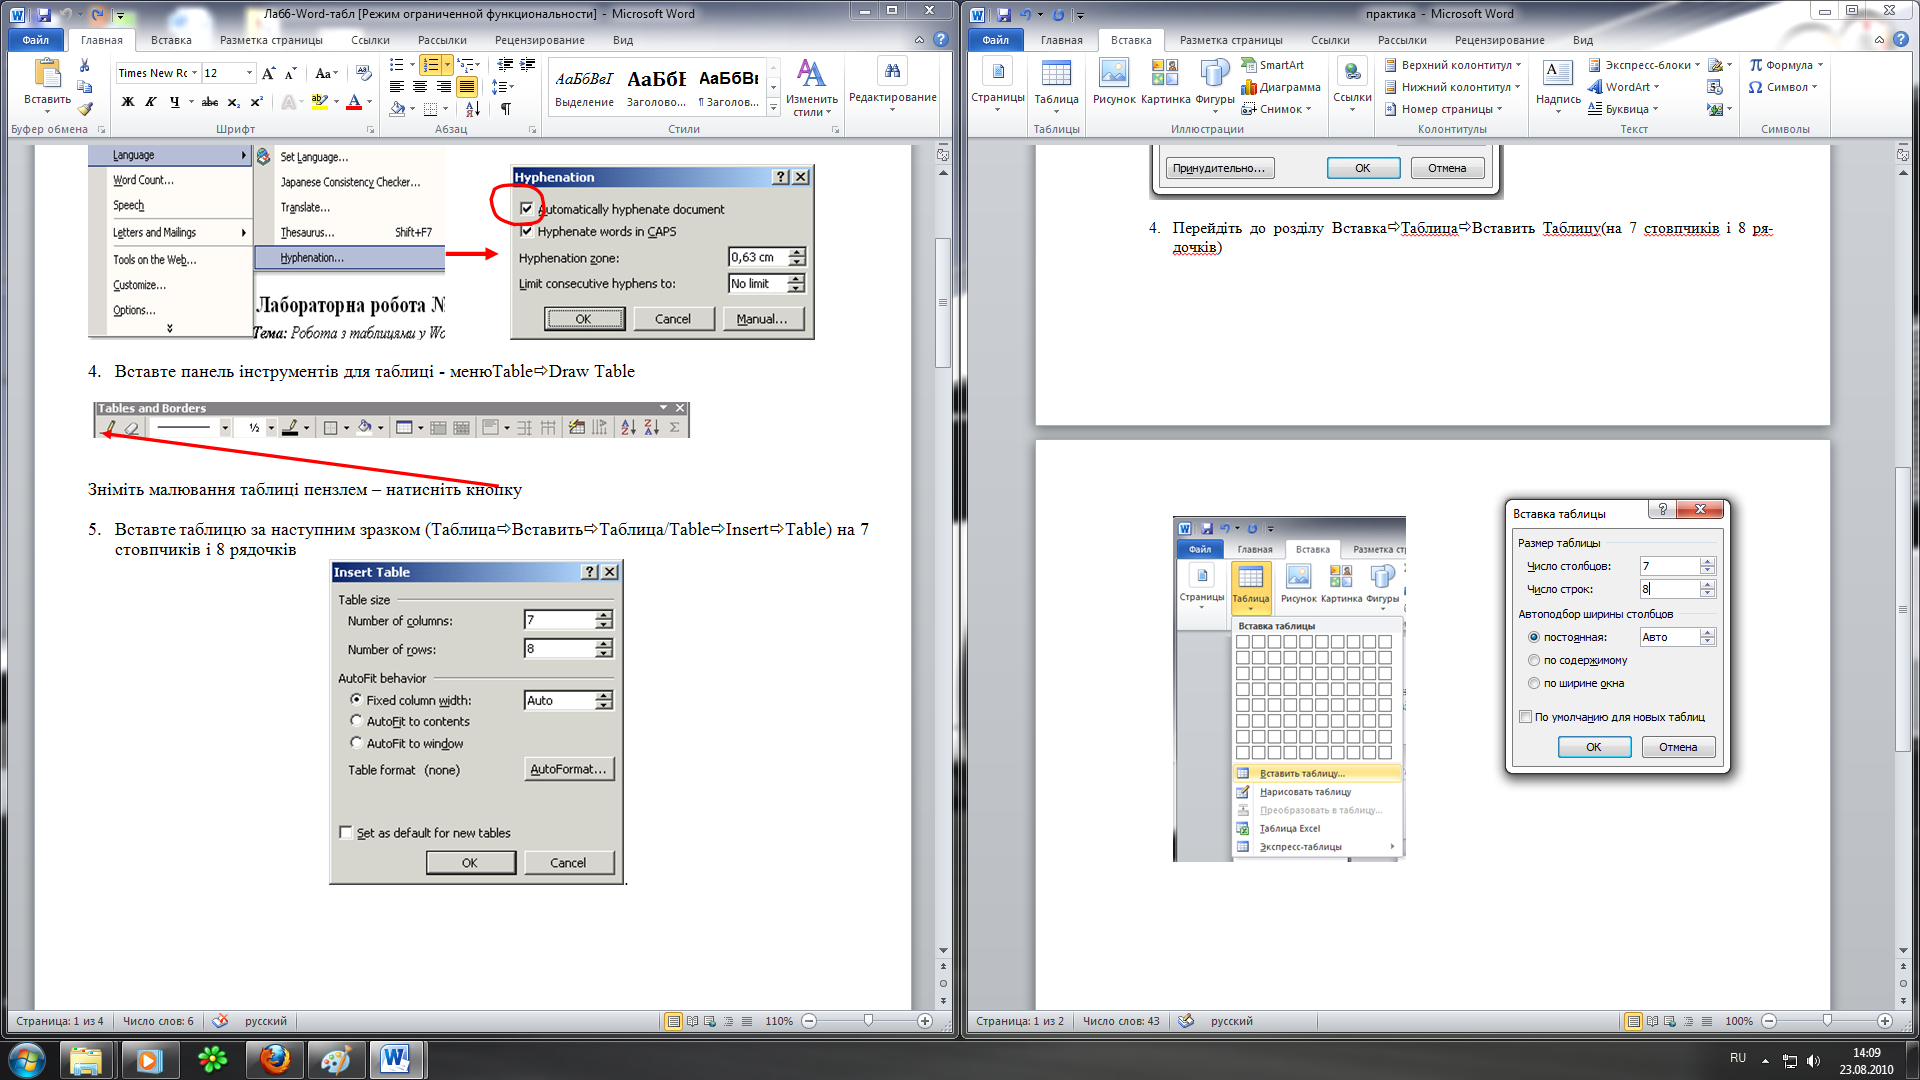This screenshot has width=1920, height=1080.
Task: Click Страница: 1 из 4 in Лаб6 status bar
Action: 59,1021
